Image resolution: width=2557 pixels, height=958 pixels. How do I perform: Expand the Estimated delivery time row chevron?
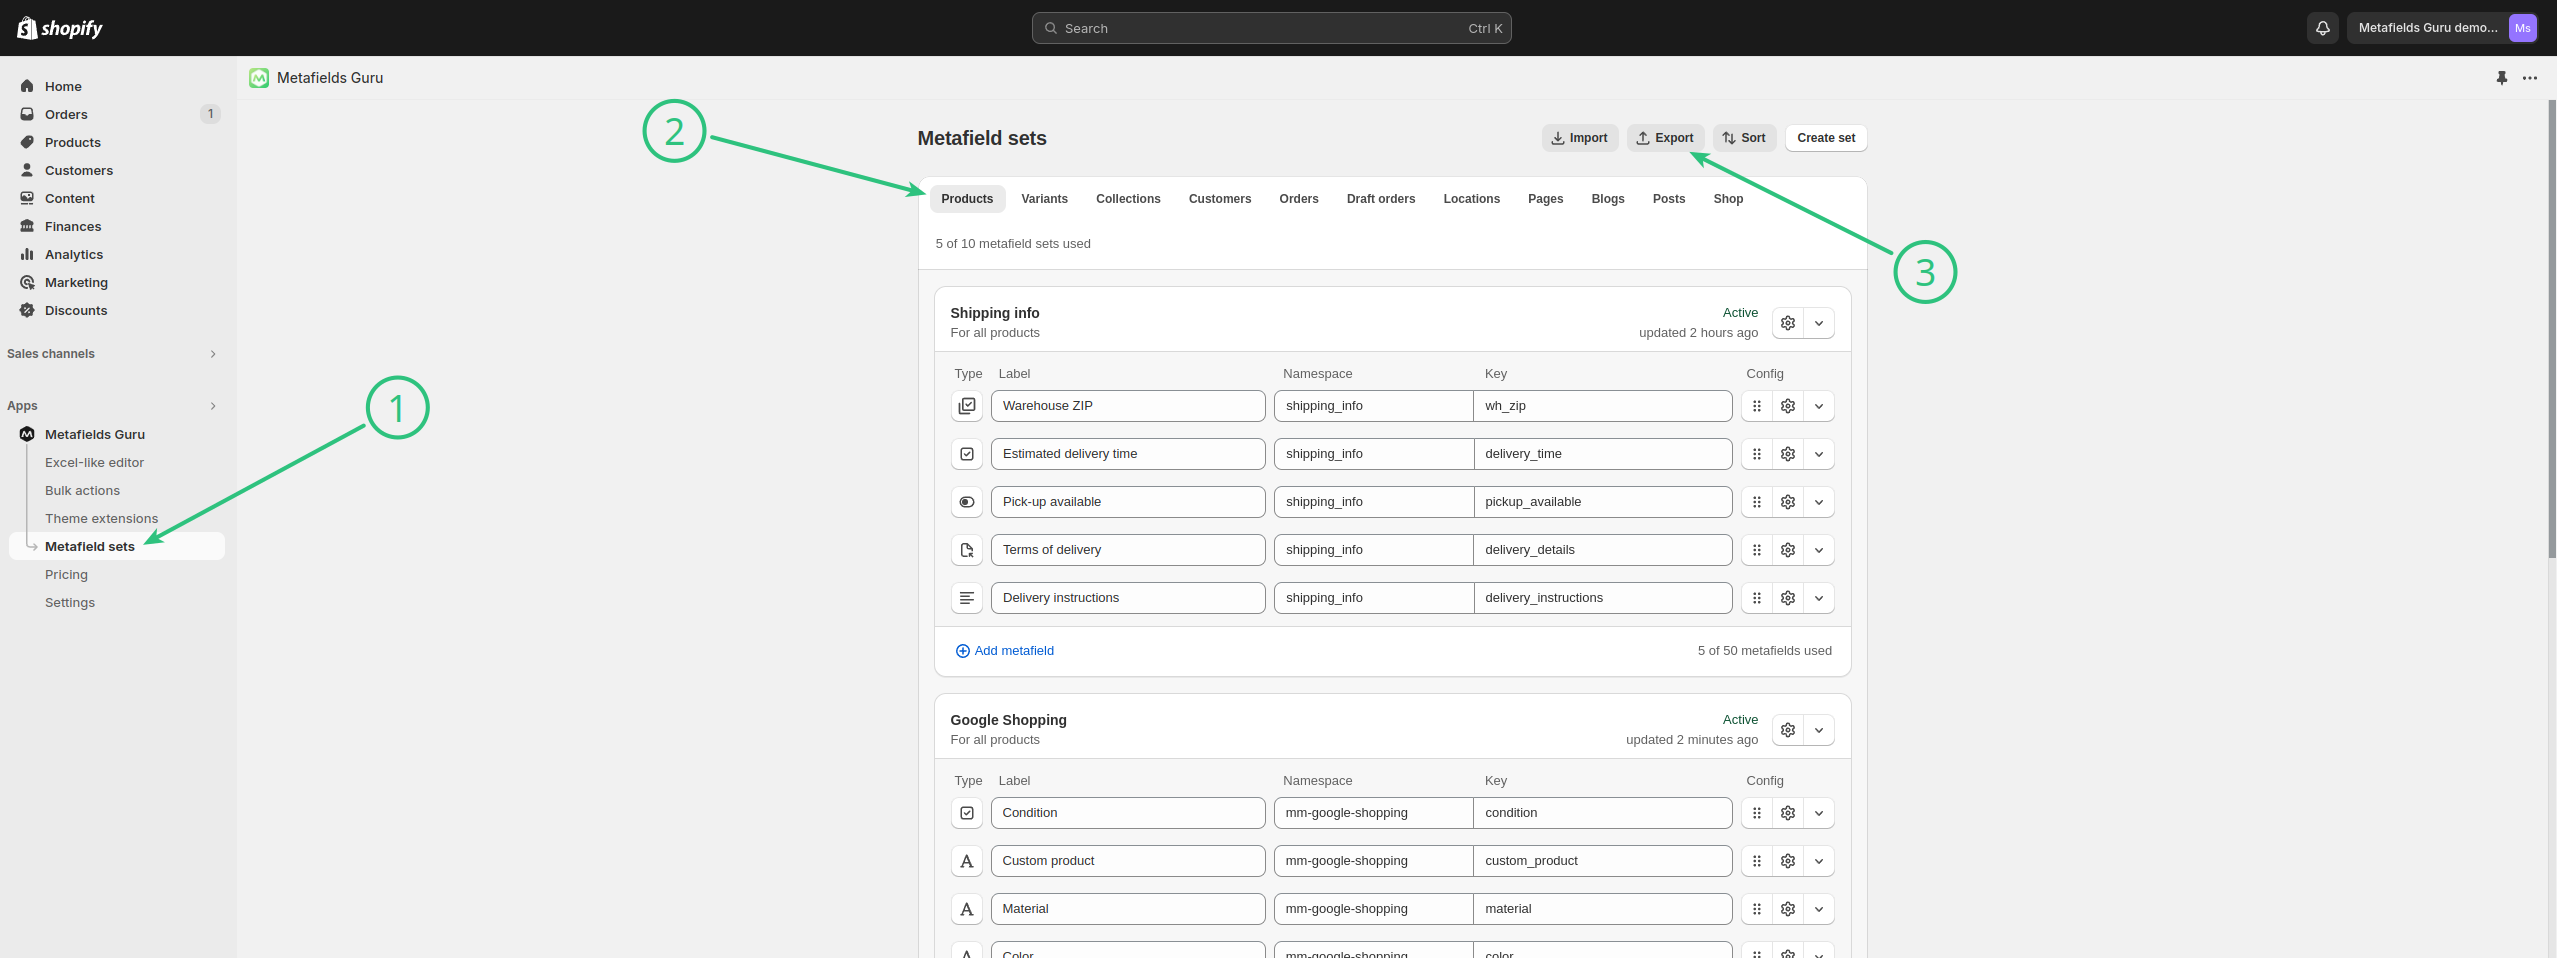coord(1819,454)
